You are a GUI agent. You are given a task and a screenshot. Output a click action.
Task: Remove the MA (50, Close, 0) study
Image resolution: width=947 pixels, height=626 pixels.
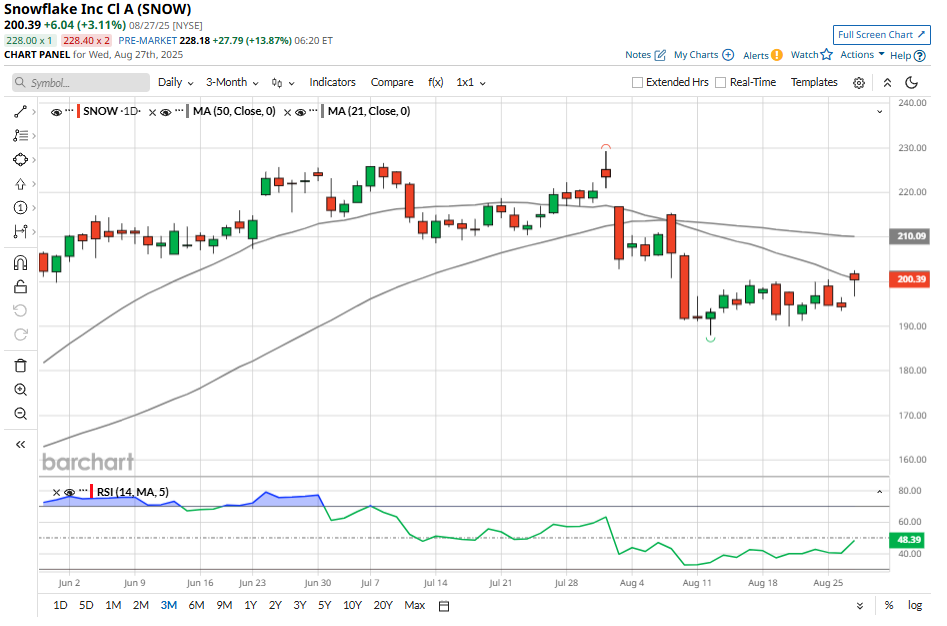tap(152, 112)
